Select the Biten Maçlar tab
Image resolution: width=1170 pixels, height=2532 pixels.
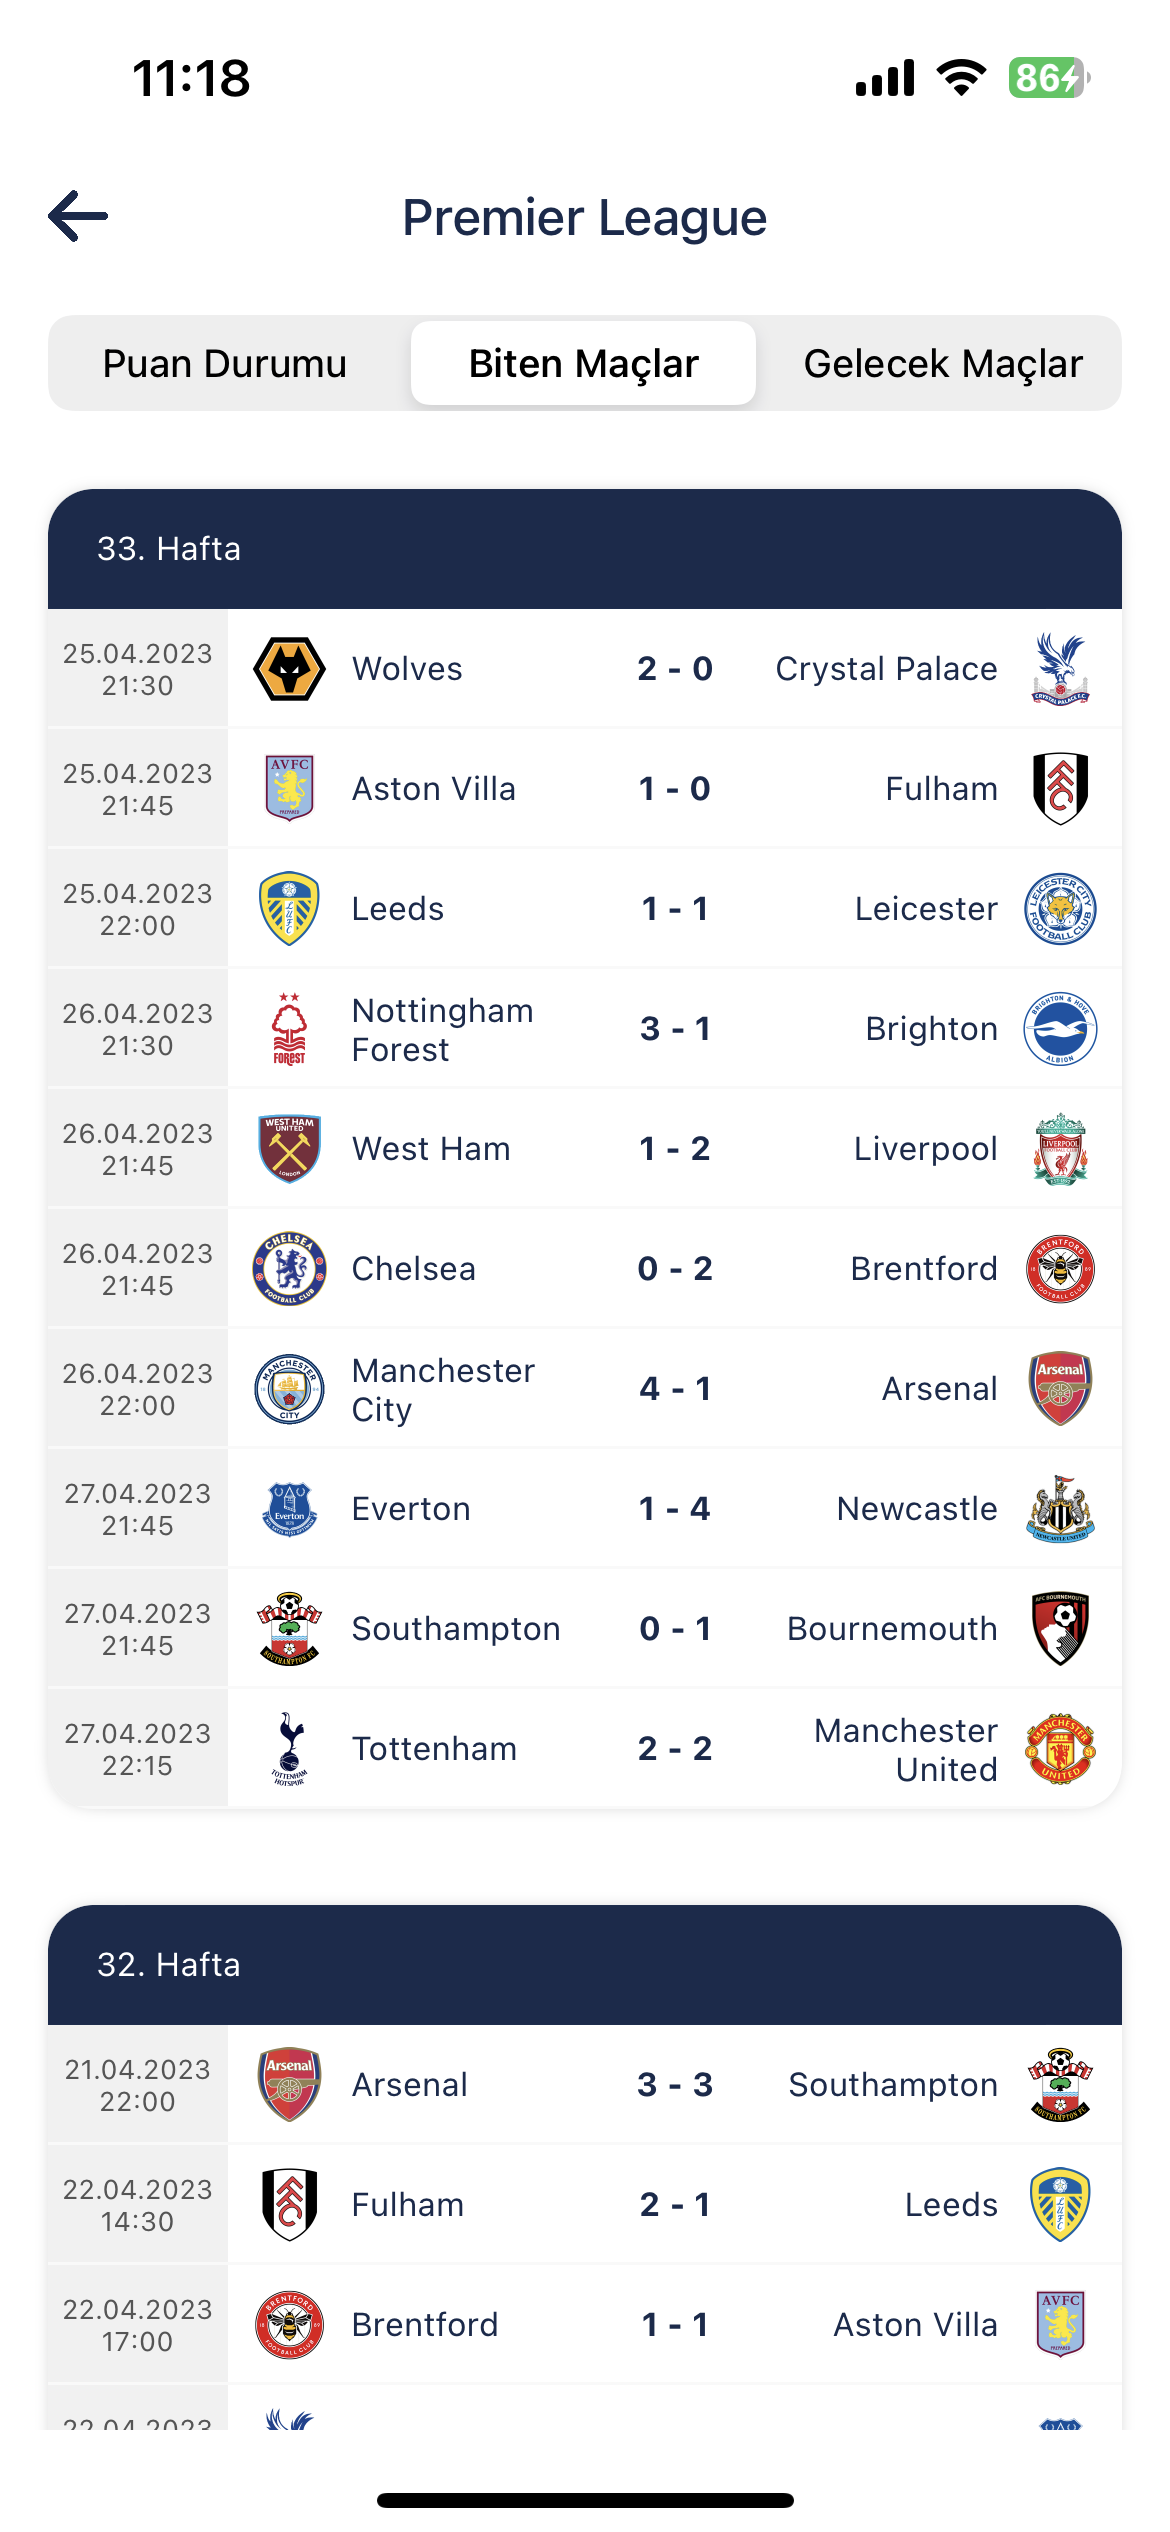pyautogui.click(x=584, y=364)
